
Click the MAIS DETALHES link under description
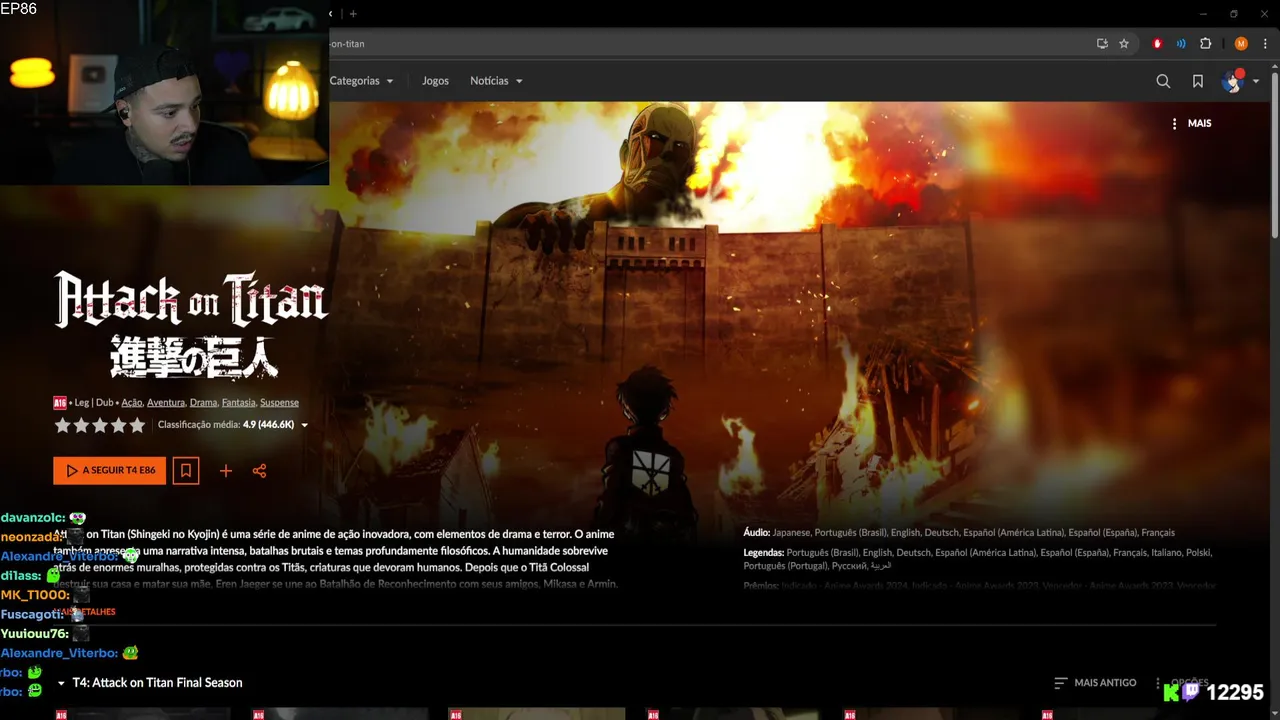85,612
